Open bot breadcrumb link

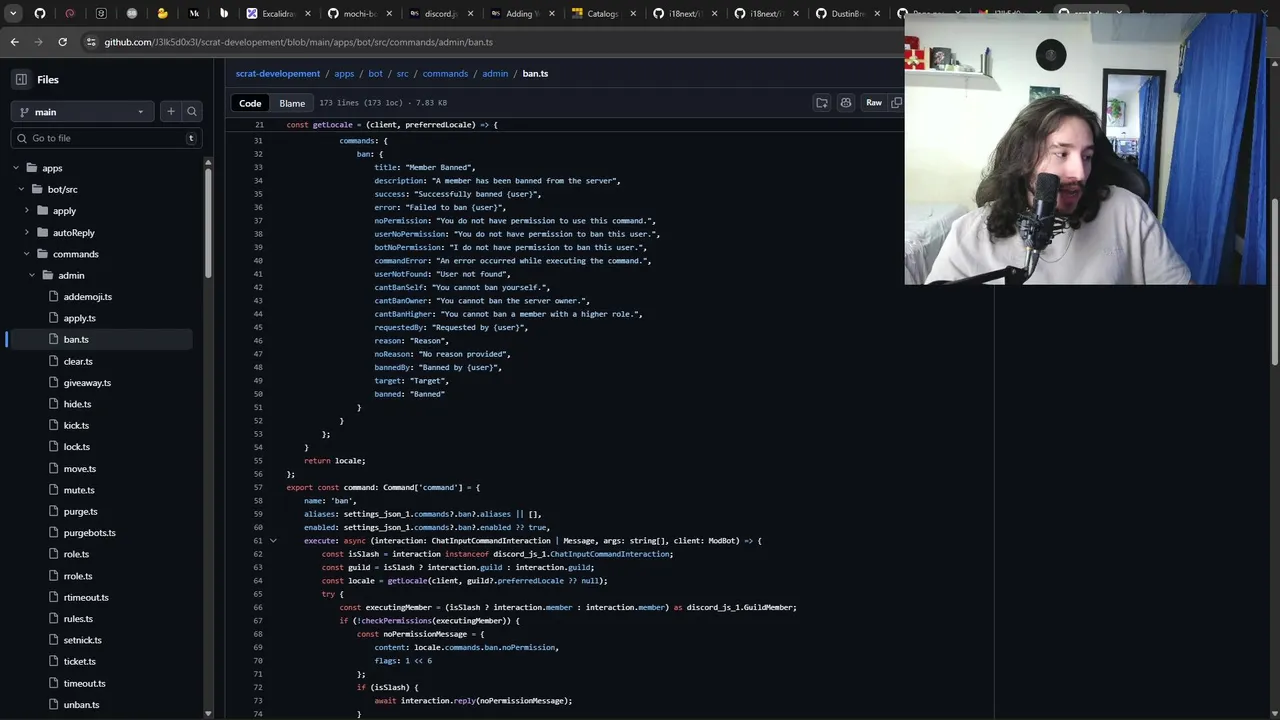(x=375, y=74)
